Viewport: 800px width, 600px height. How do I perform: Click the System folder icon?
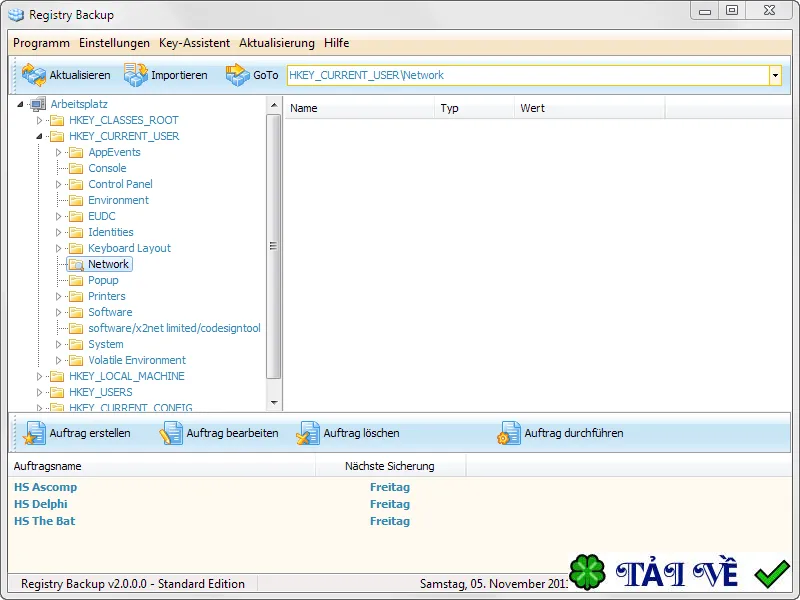76,344
